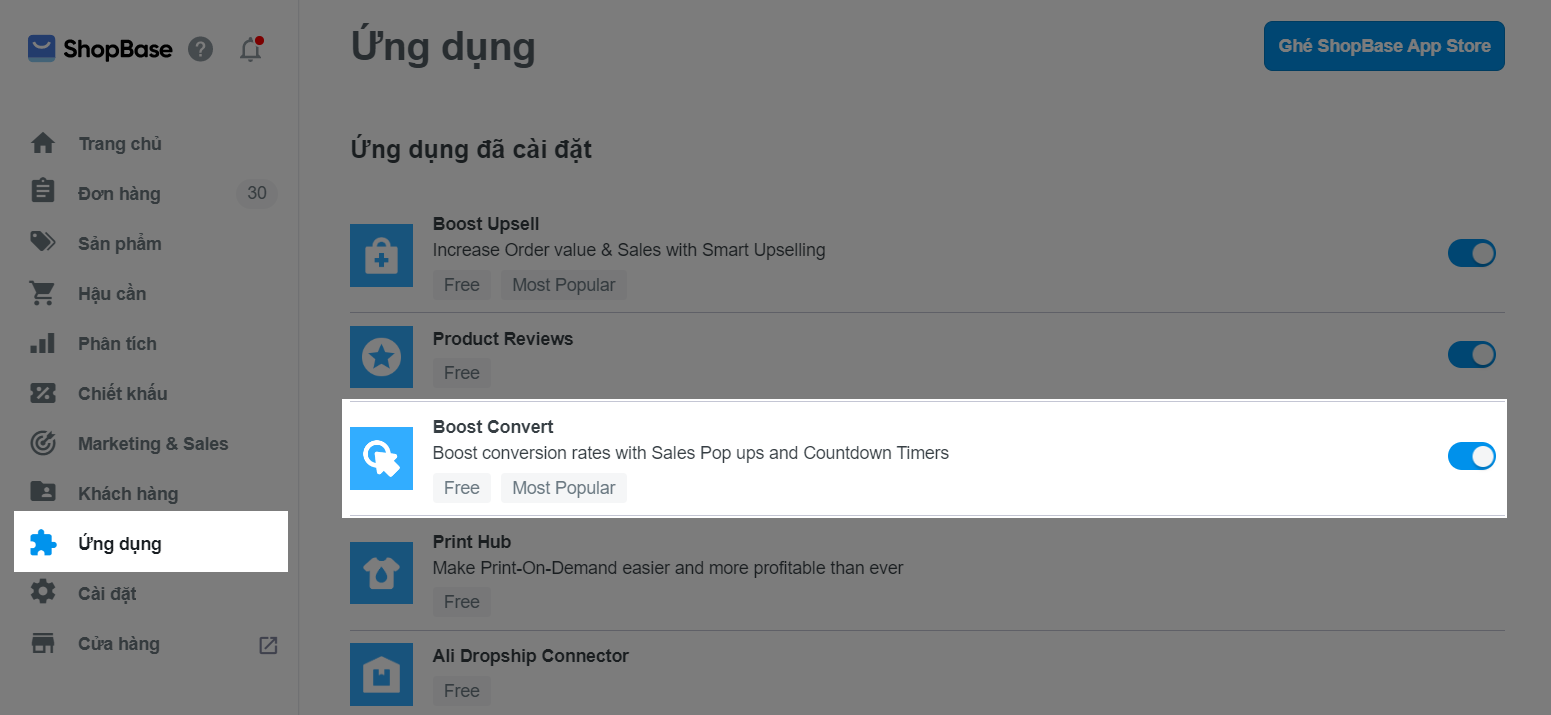The height and width of the screenshot is (715, 1551).
Task: Click the ShopBase logo
Action: [100, 49]
